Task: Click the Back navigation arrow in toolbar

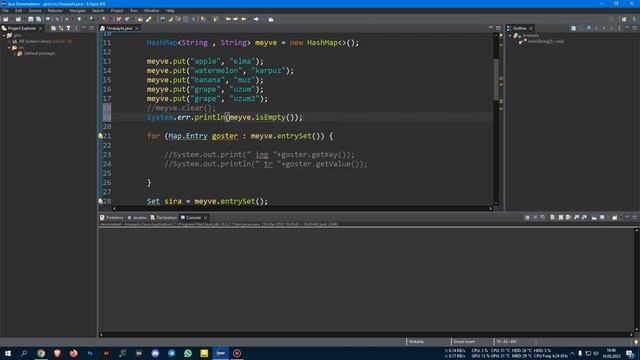Action: 244,19
